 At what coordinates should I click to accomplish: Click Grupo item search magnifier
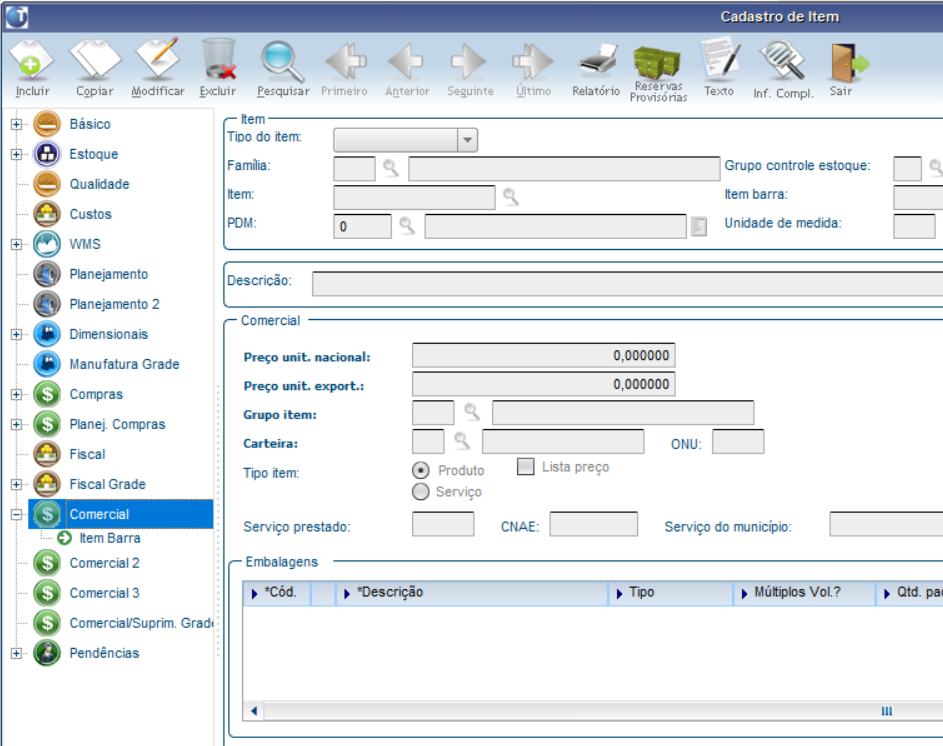[472, 412]
